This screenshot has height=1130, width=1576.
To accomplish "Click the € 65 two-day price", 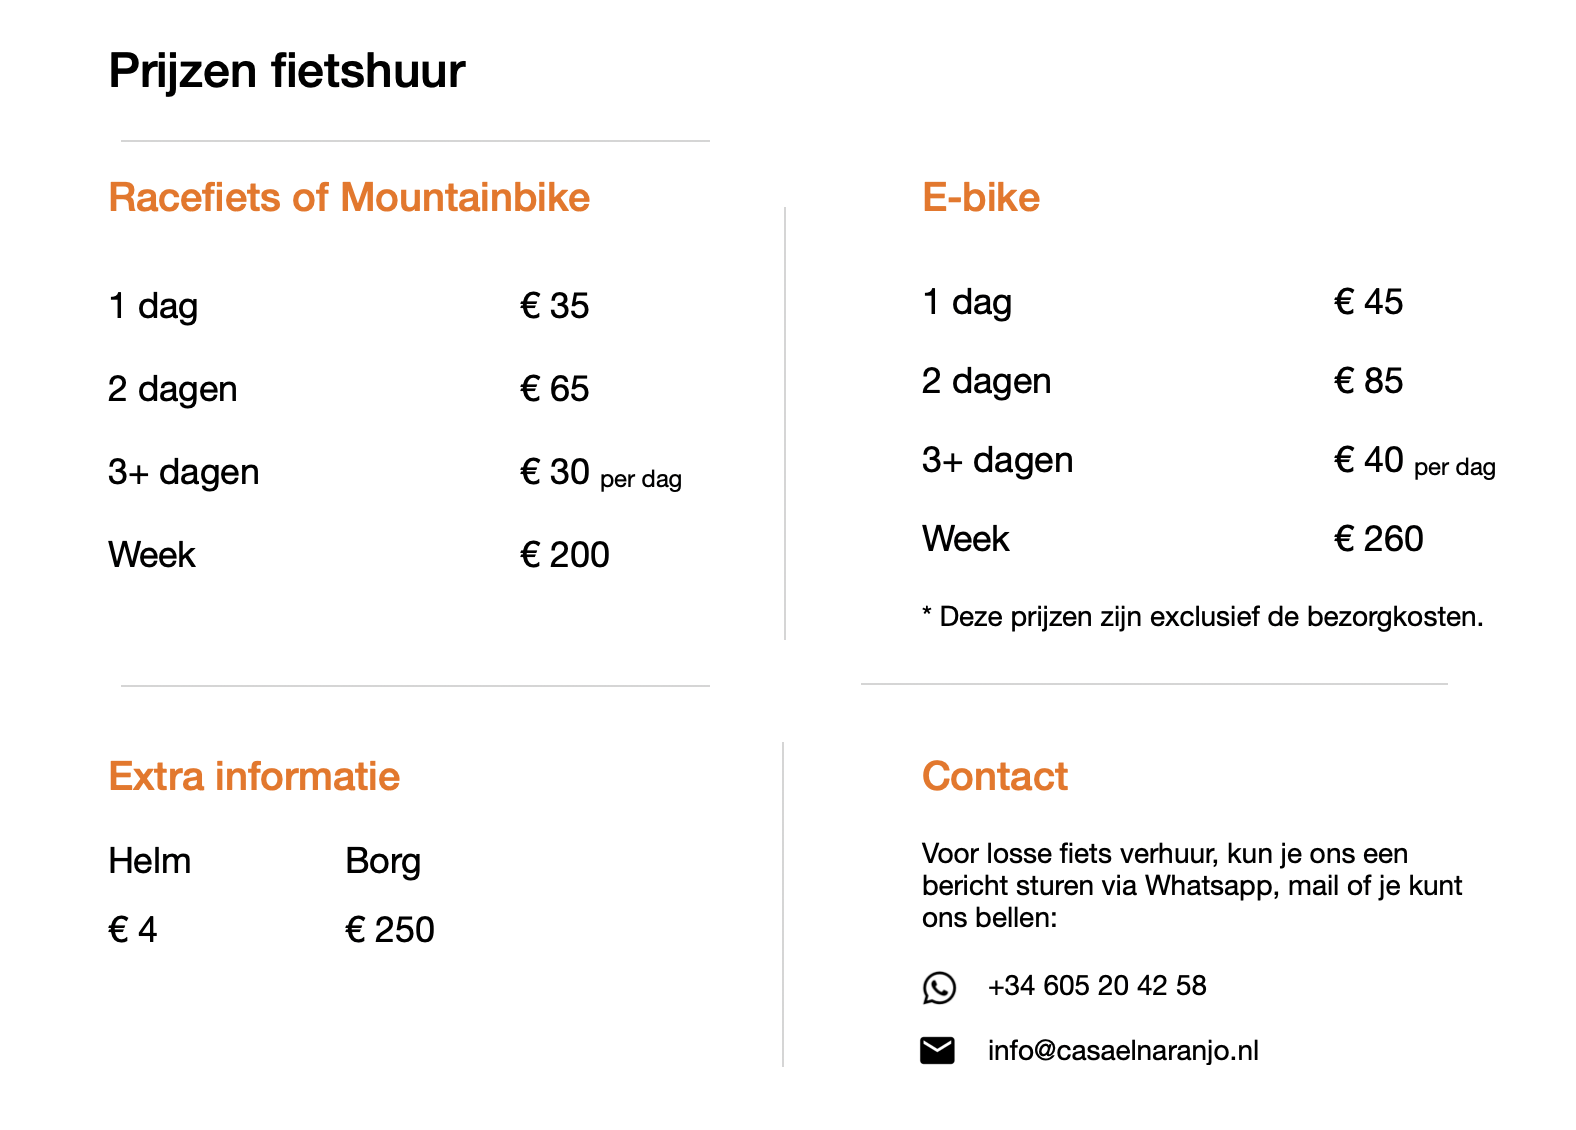I will point(555,389).
